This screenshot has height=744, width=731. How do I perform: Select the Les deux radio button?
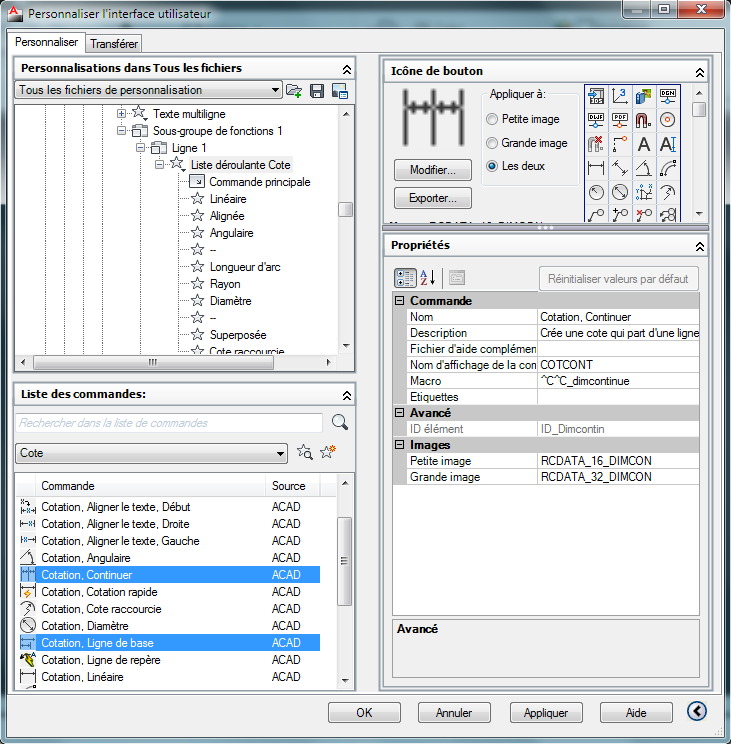pyautogui.click(x=492, y=166)
